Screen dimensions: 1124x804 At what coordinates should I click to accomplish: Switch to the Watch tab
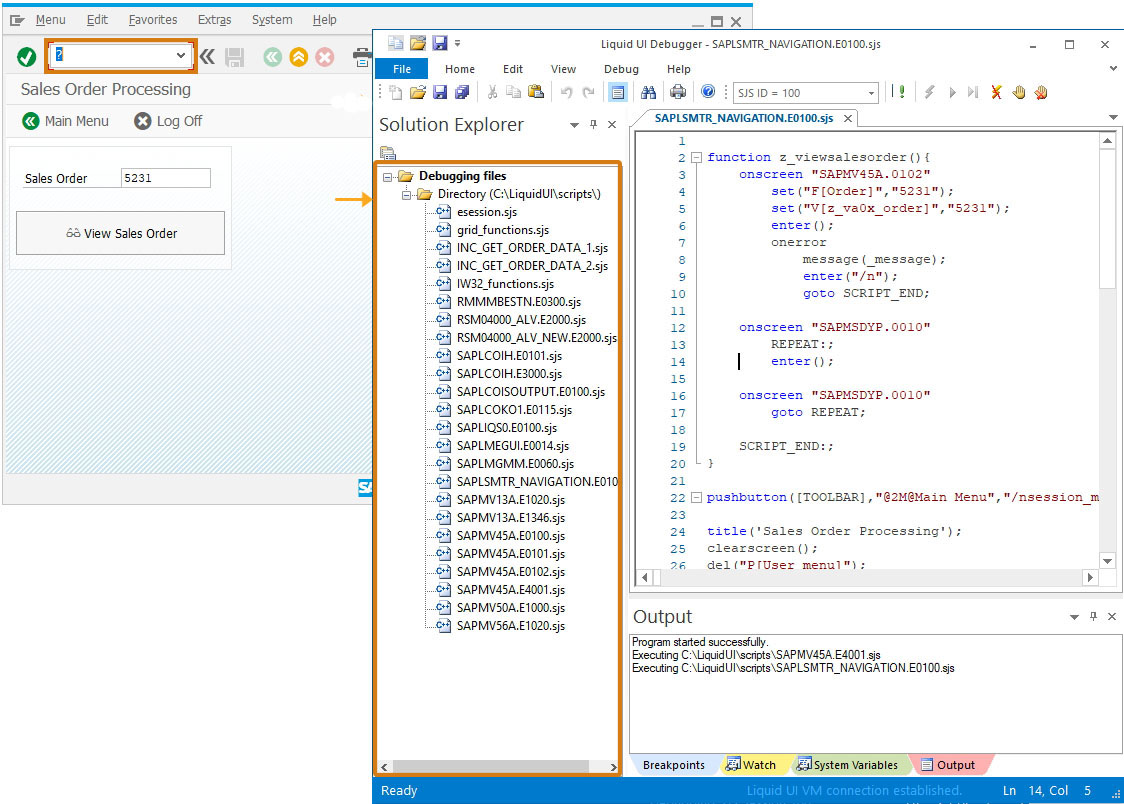(x=751, y=765)
